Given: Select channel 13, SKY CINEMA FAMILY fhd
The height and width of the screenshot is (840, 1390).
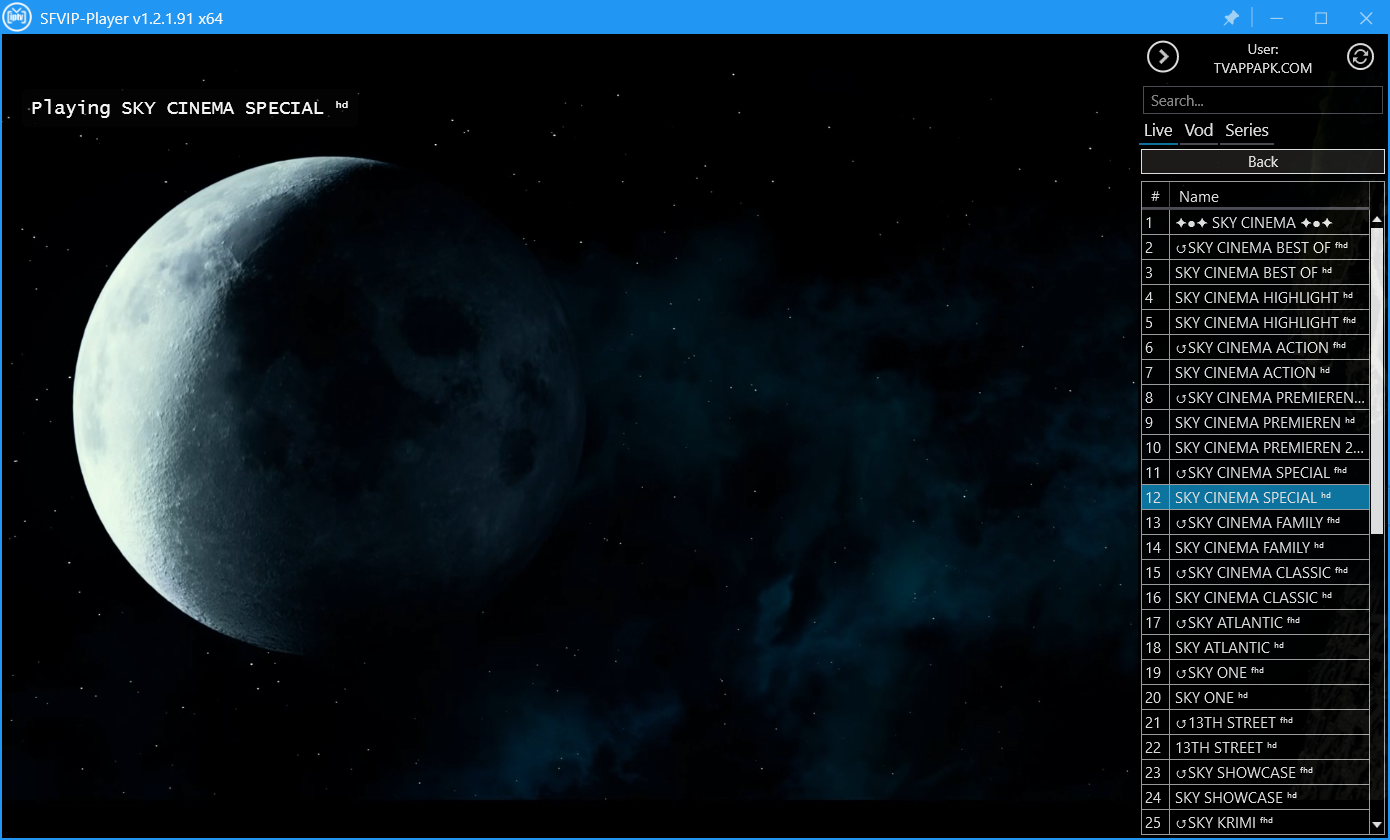Looking at the screenshot, I should [1256, 523].
